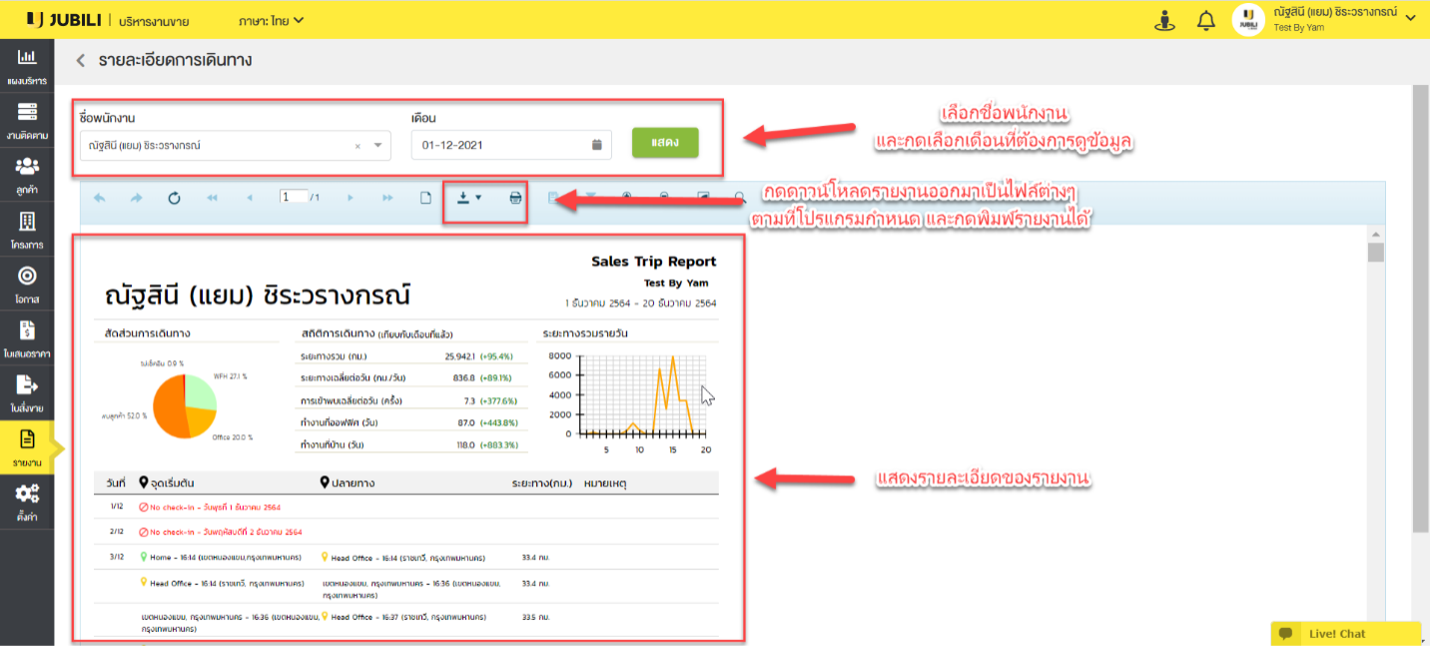Expand the employee name dropdown arrow
The height and width of the screenshot is (650, 1430).
(x=378, y=145)
